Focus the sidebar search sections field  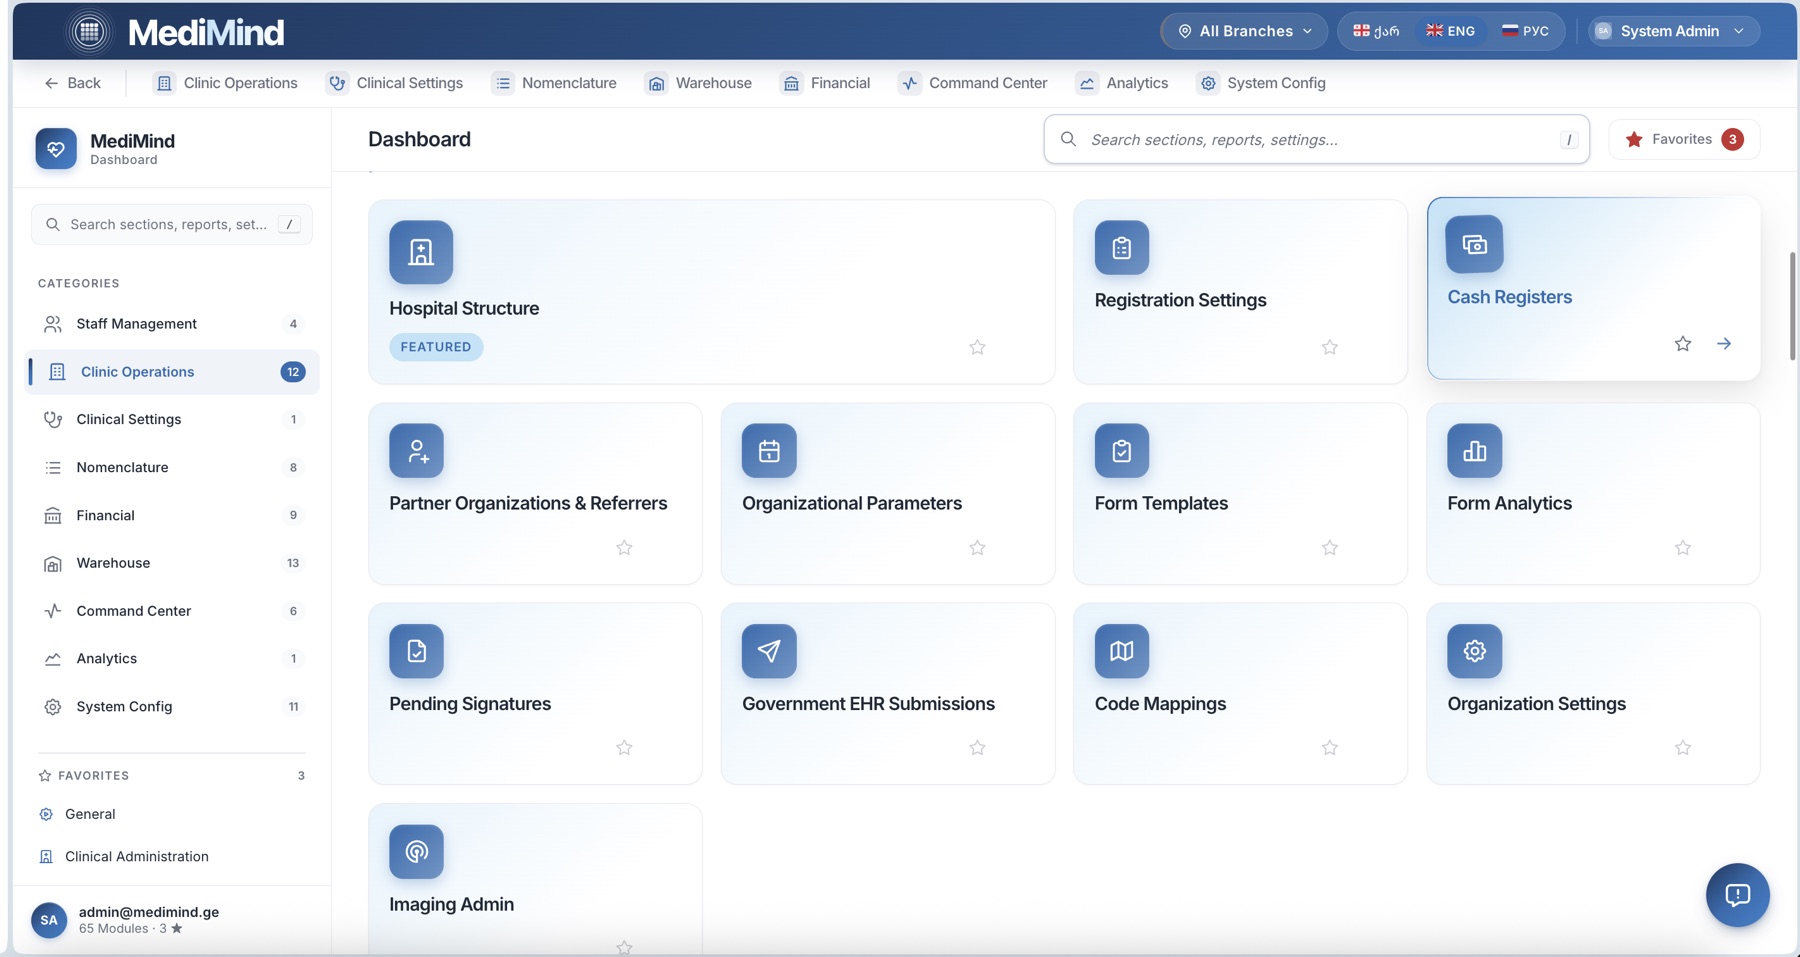tap(171, 224)
